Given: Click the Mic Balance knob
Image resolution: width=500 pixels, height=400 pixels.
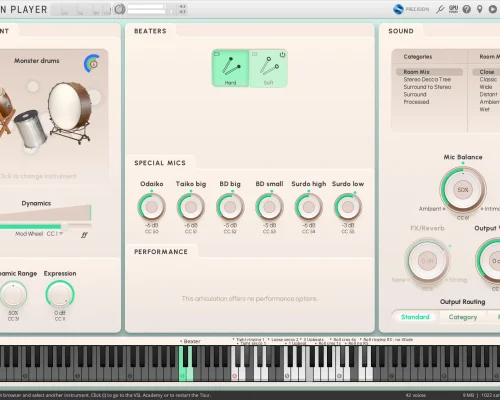Looking at the screenshot, I should (x=463, y=190).
